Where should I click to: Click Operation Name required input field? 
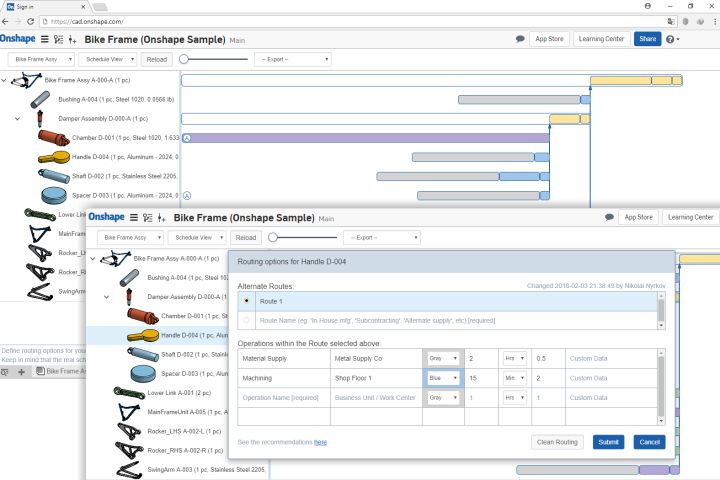tap(284, 398)
